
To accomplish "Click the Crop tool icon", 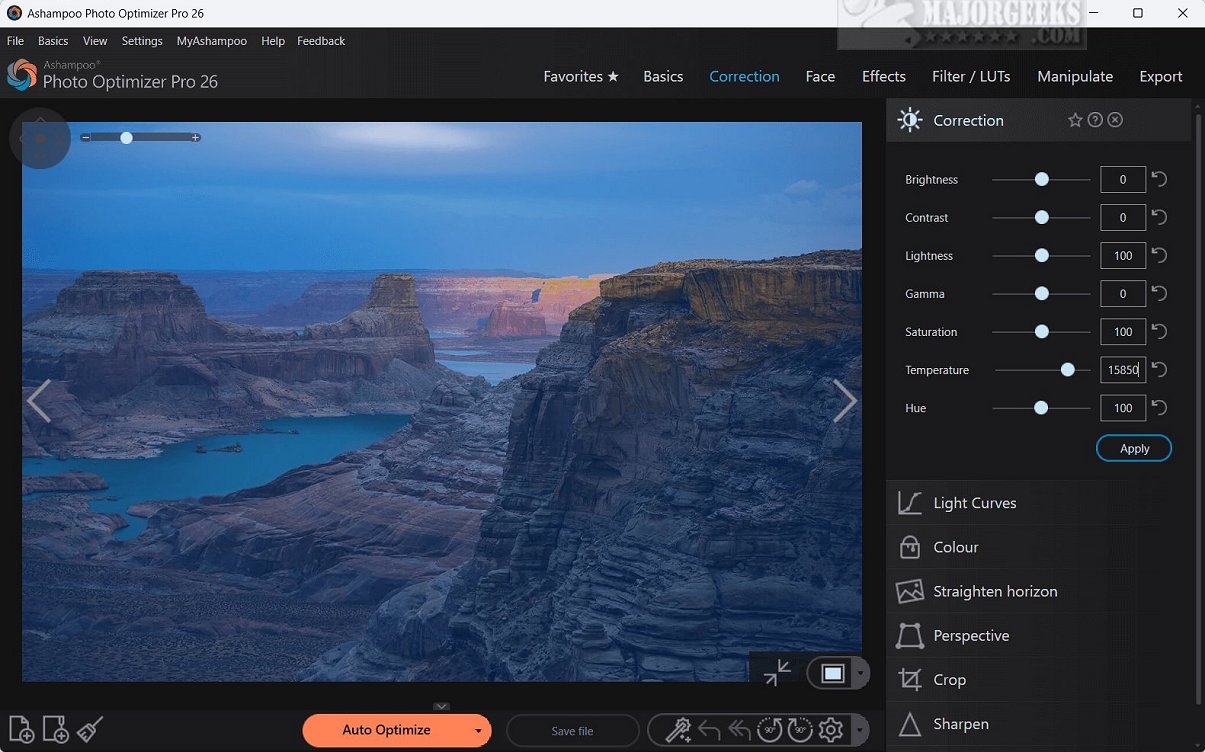I will pyautogui.click(x=910, y=680).
